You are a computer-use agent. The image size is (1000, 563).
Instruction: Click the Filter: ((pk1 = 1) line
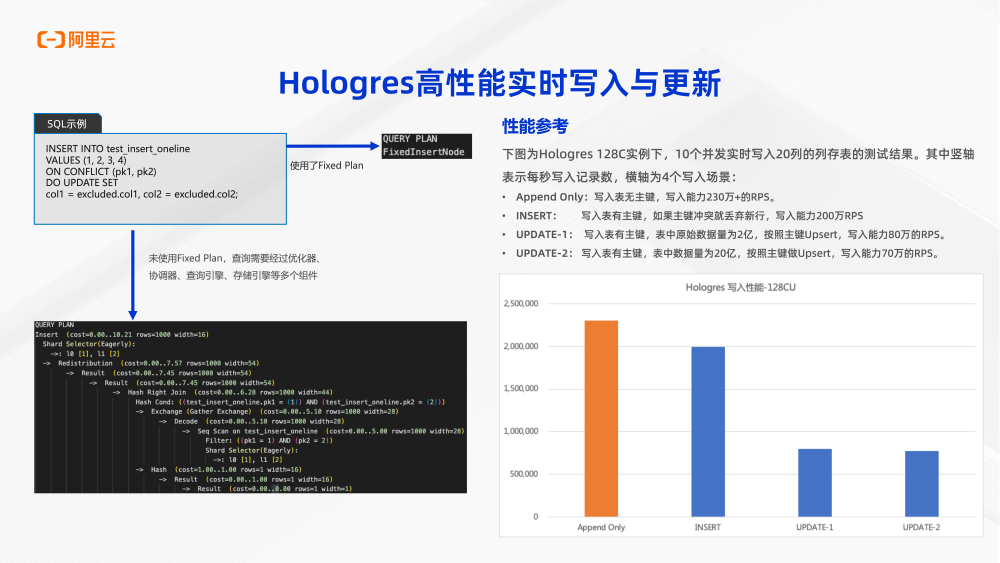click(268, 441)
